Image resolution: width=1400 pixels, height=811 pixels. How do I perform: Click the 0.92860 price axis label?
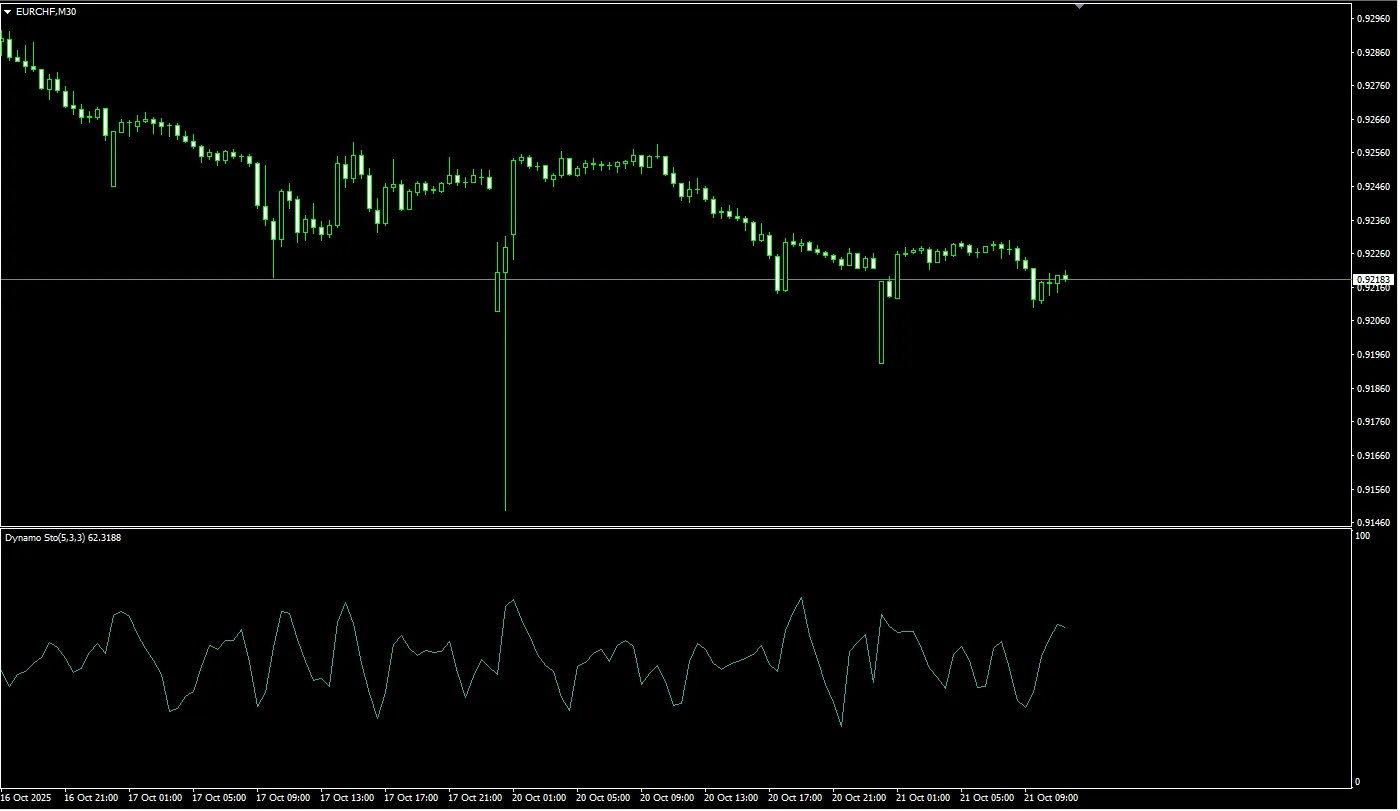[1373, 52]
